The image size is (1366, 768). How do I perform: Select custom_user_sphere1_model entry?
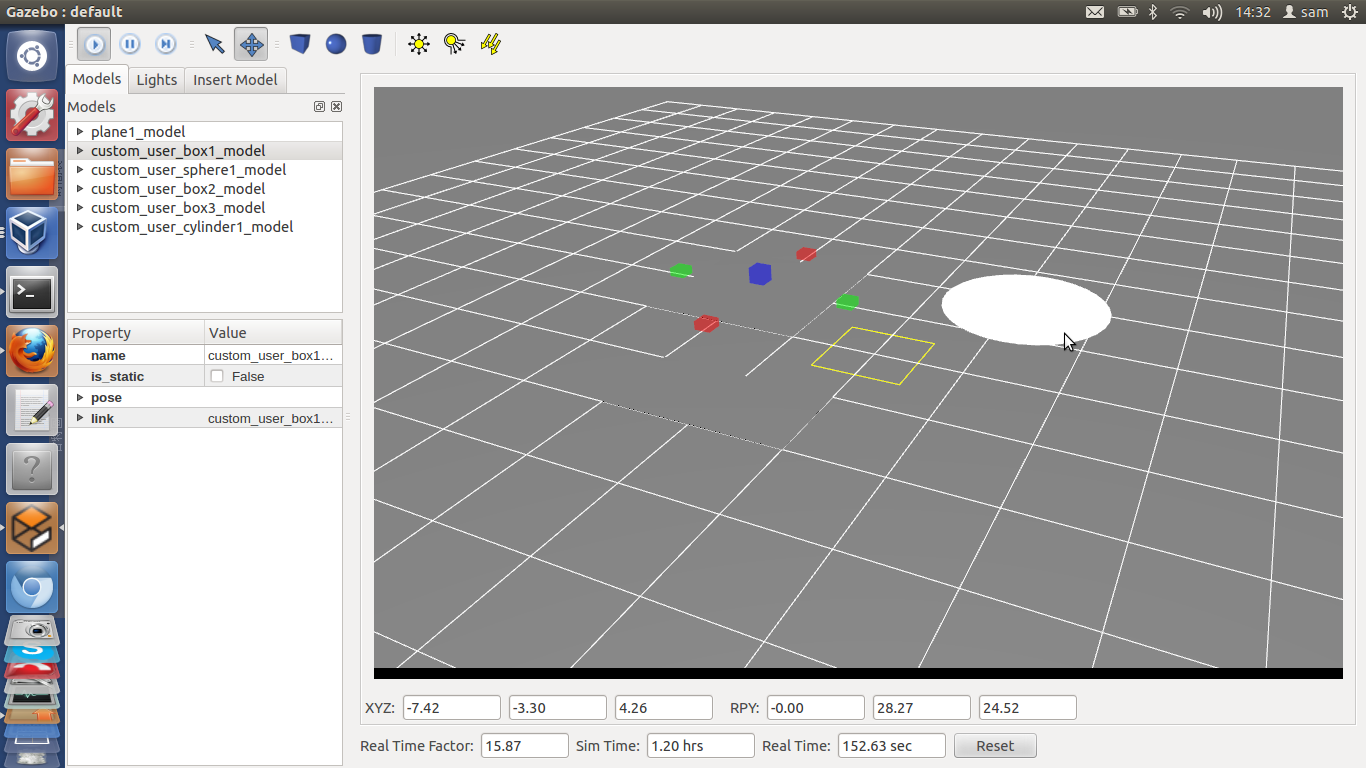188,169
